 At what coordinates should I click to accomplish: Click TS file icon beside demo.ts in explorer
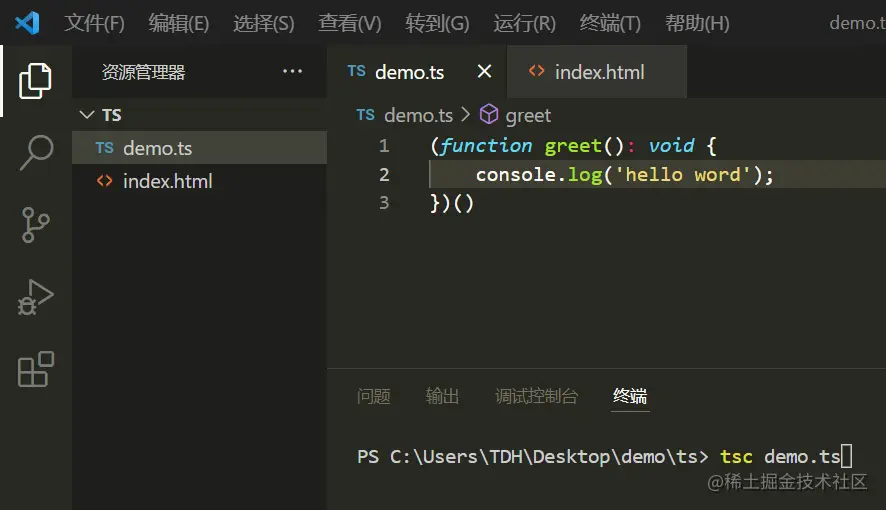tap(105, 148)
